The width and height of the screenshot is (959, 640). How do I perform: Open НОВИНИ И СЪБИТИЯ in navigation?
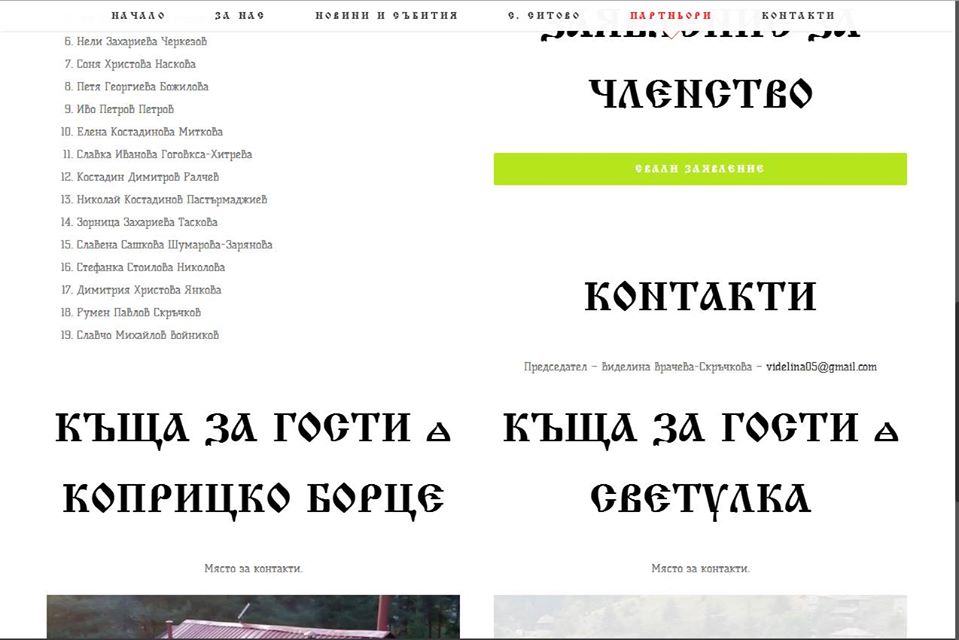tap(387, 15)
